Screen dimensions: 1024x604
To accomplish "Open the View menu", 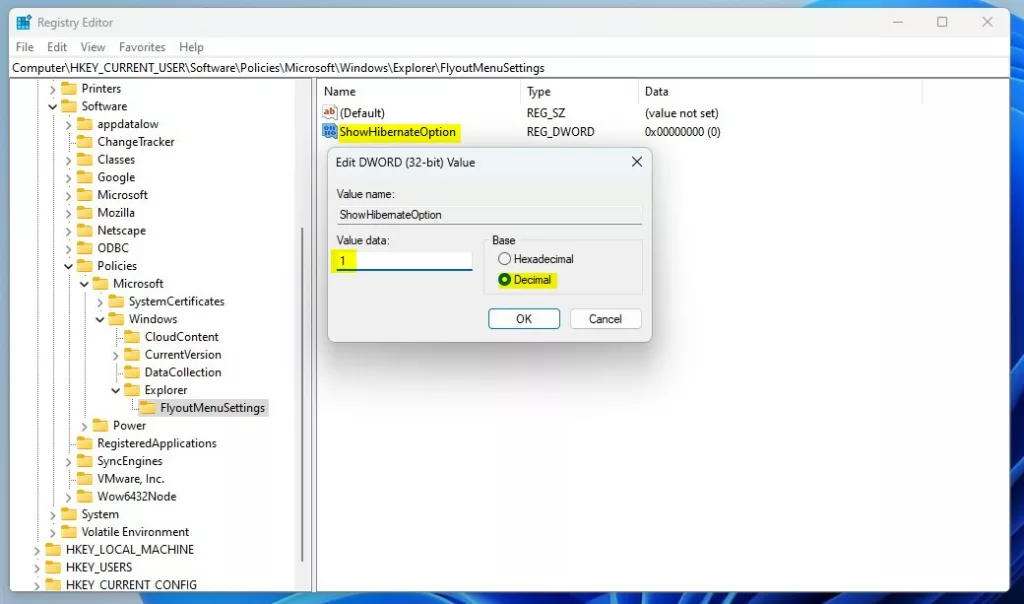I will [x=93, y=47].
